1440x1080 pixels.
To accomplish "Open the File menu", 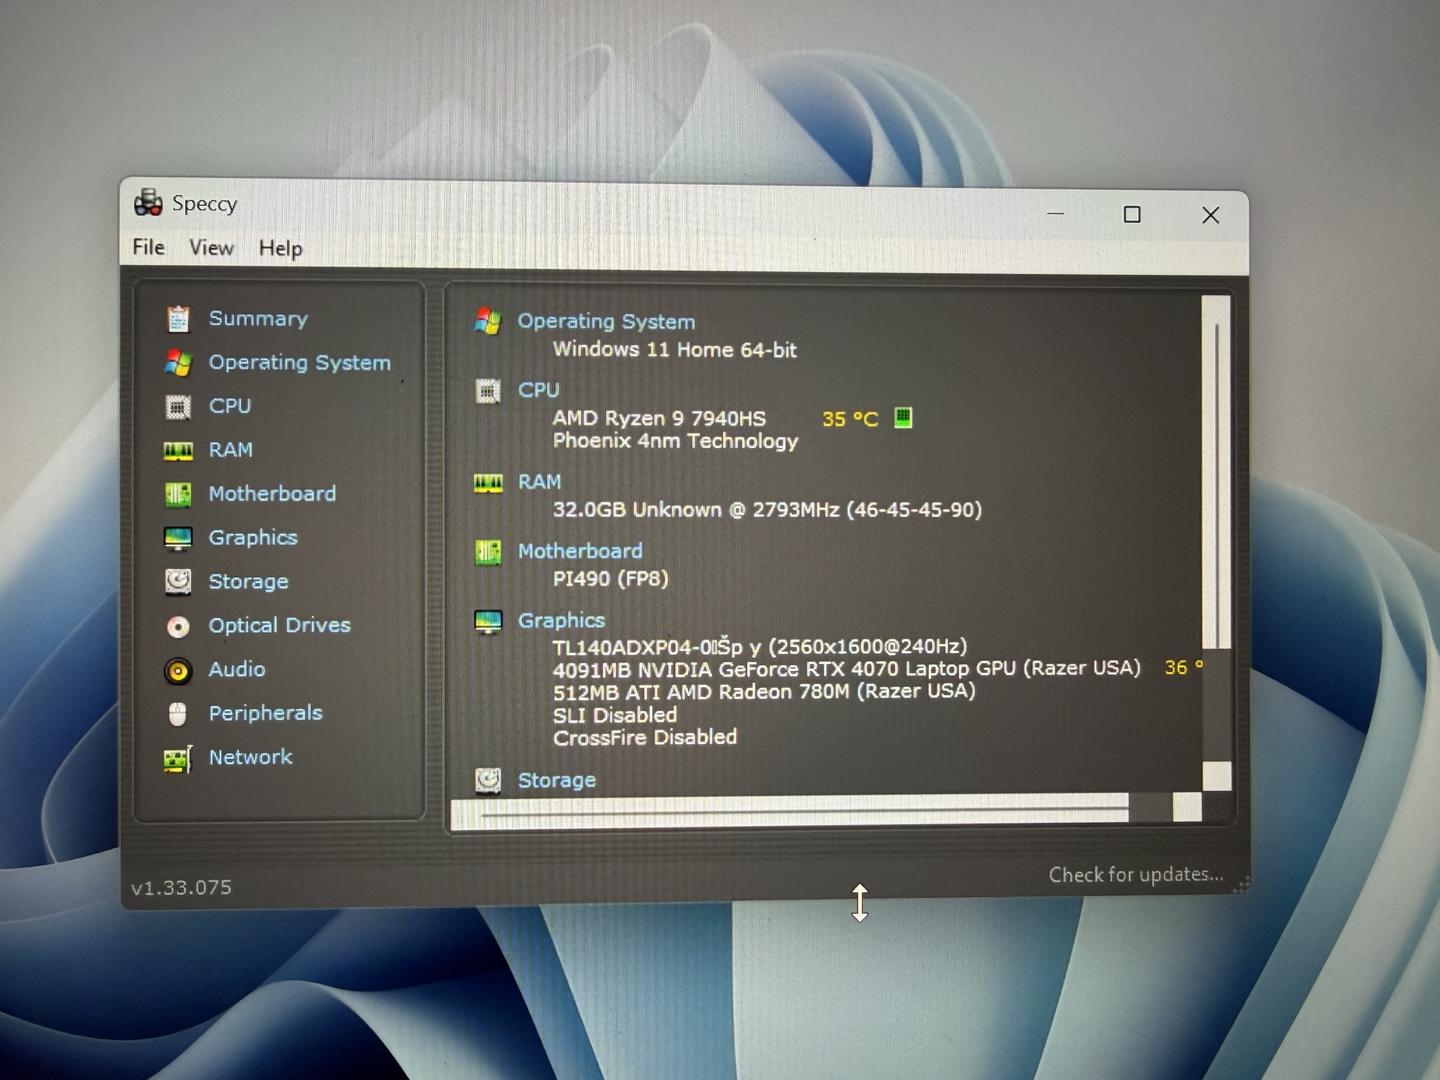I will pyautogui.click(x=148, y=247).
